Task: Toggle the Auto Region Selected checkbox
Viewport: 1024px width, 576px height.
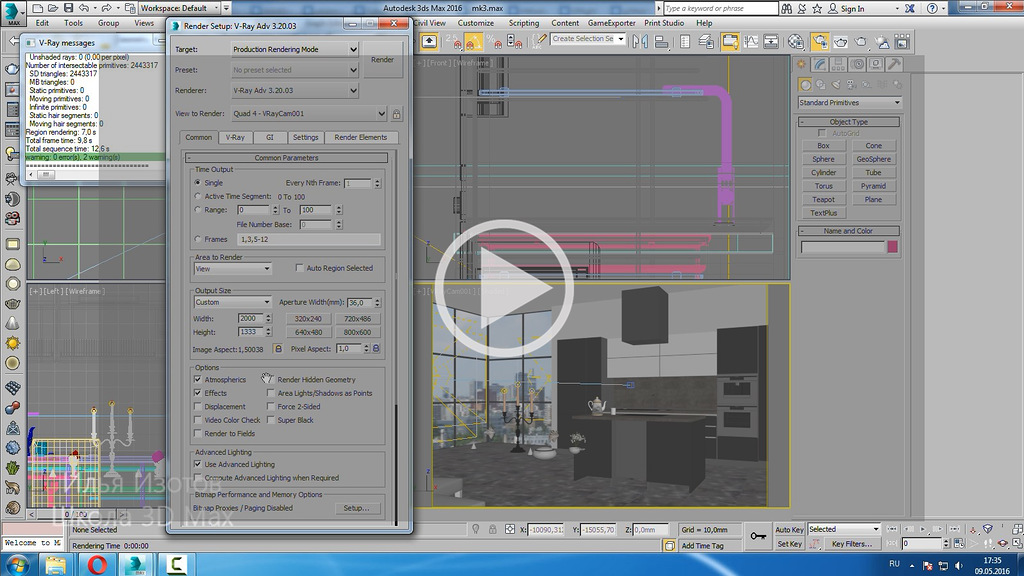Action: pyautogui.click(x=300, y=268)
